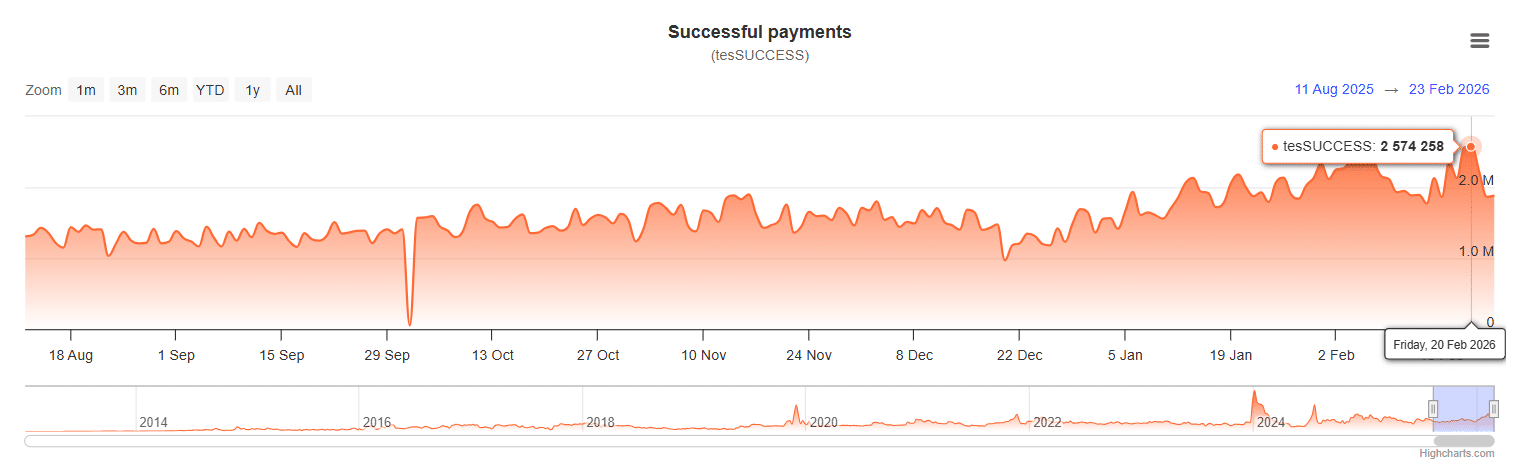
Task: Edit the end date 23 Feb 2026
Action: point(1449,89)
